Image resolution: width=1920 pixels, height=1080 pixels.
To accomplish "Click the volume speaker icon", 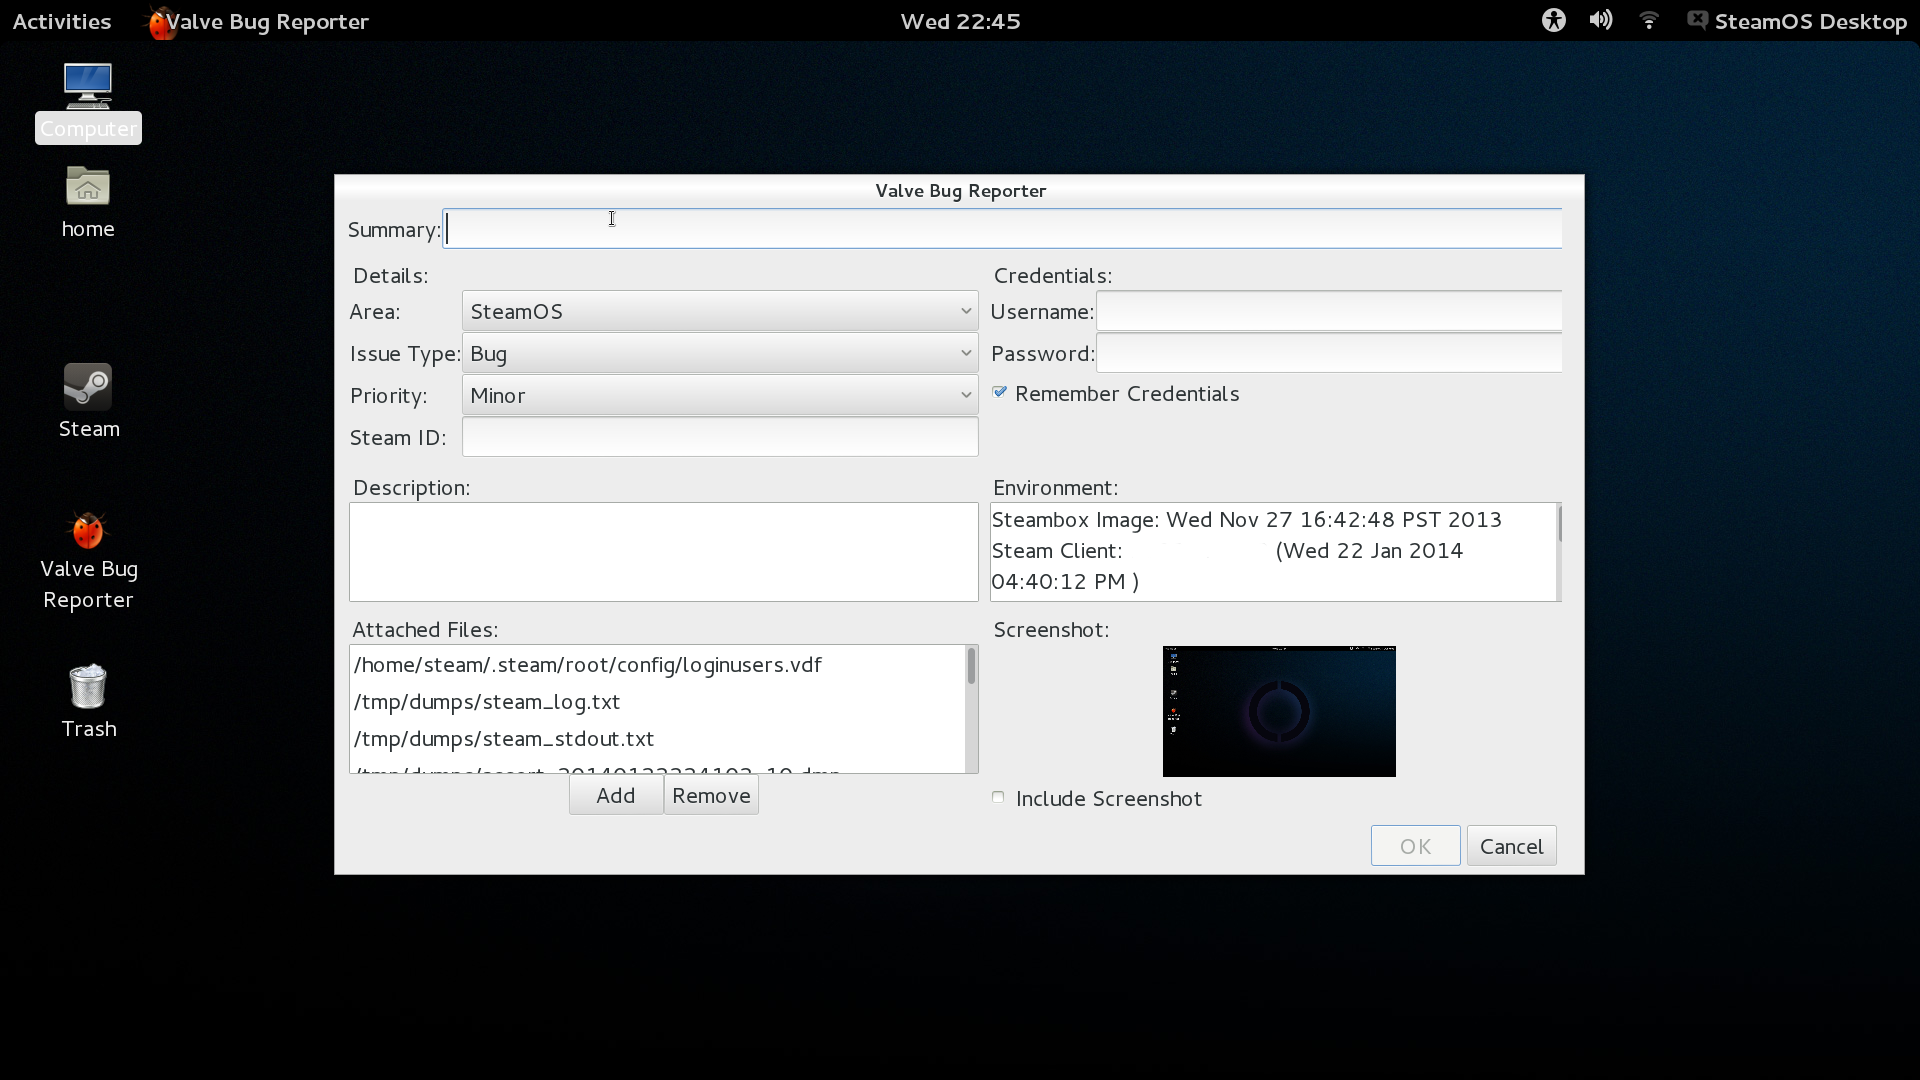I will (1600, 21).
